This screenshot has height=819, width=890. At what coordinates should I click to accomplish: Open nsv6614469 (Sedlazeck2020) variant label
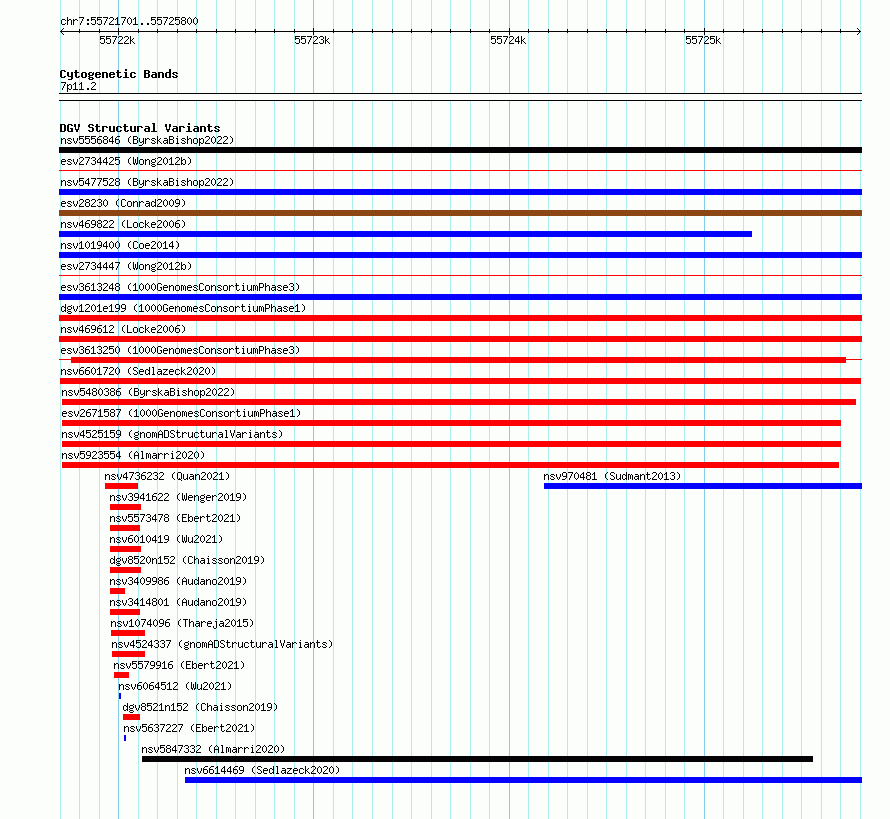point(262,770)
